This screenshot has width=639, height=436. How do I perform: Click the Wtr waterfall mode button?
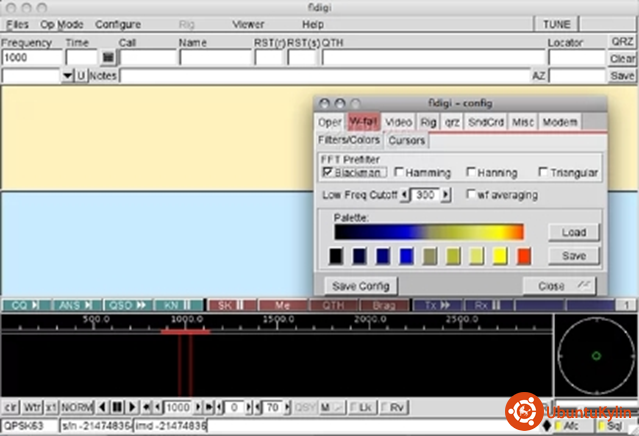pos(32,407)
